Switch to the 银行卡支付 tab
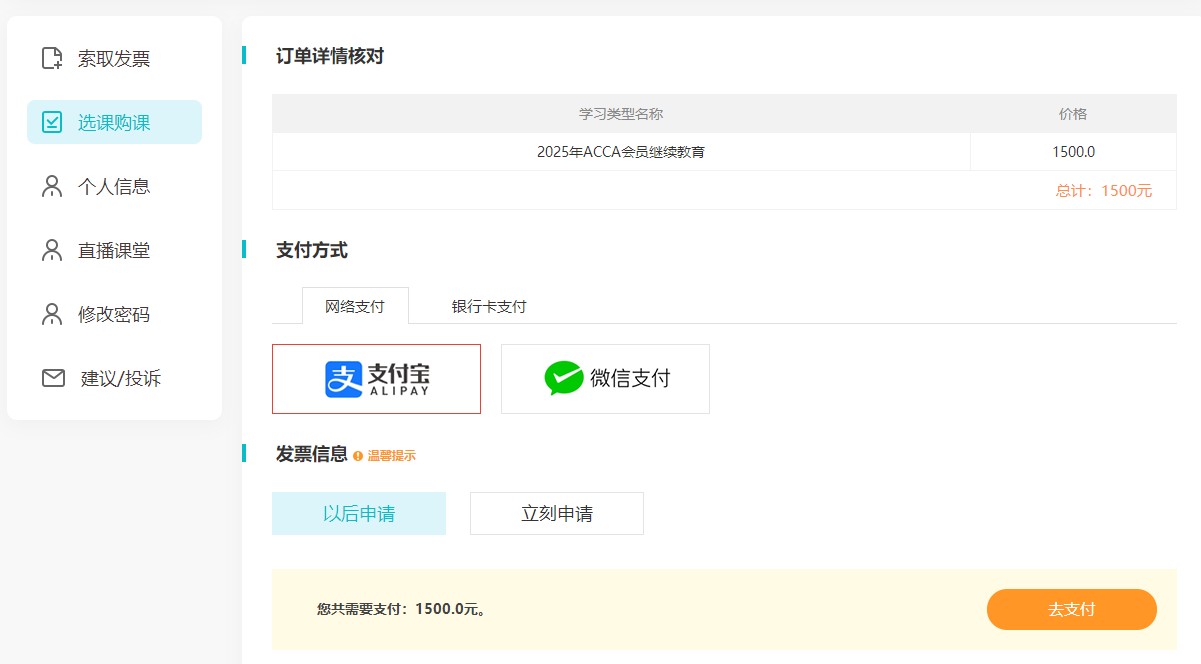 [x=489, y=306]
